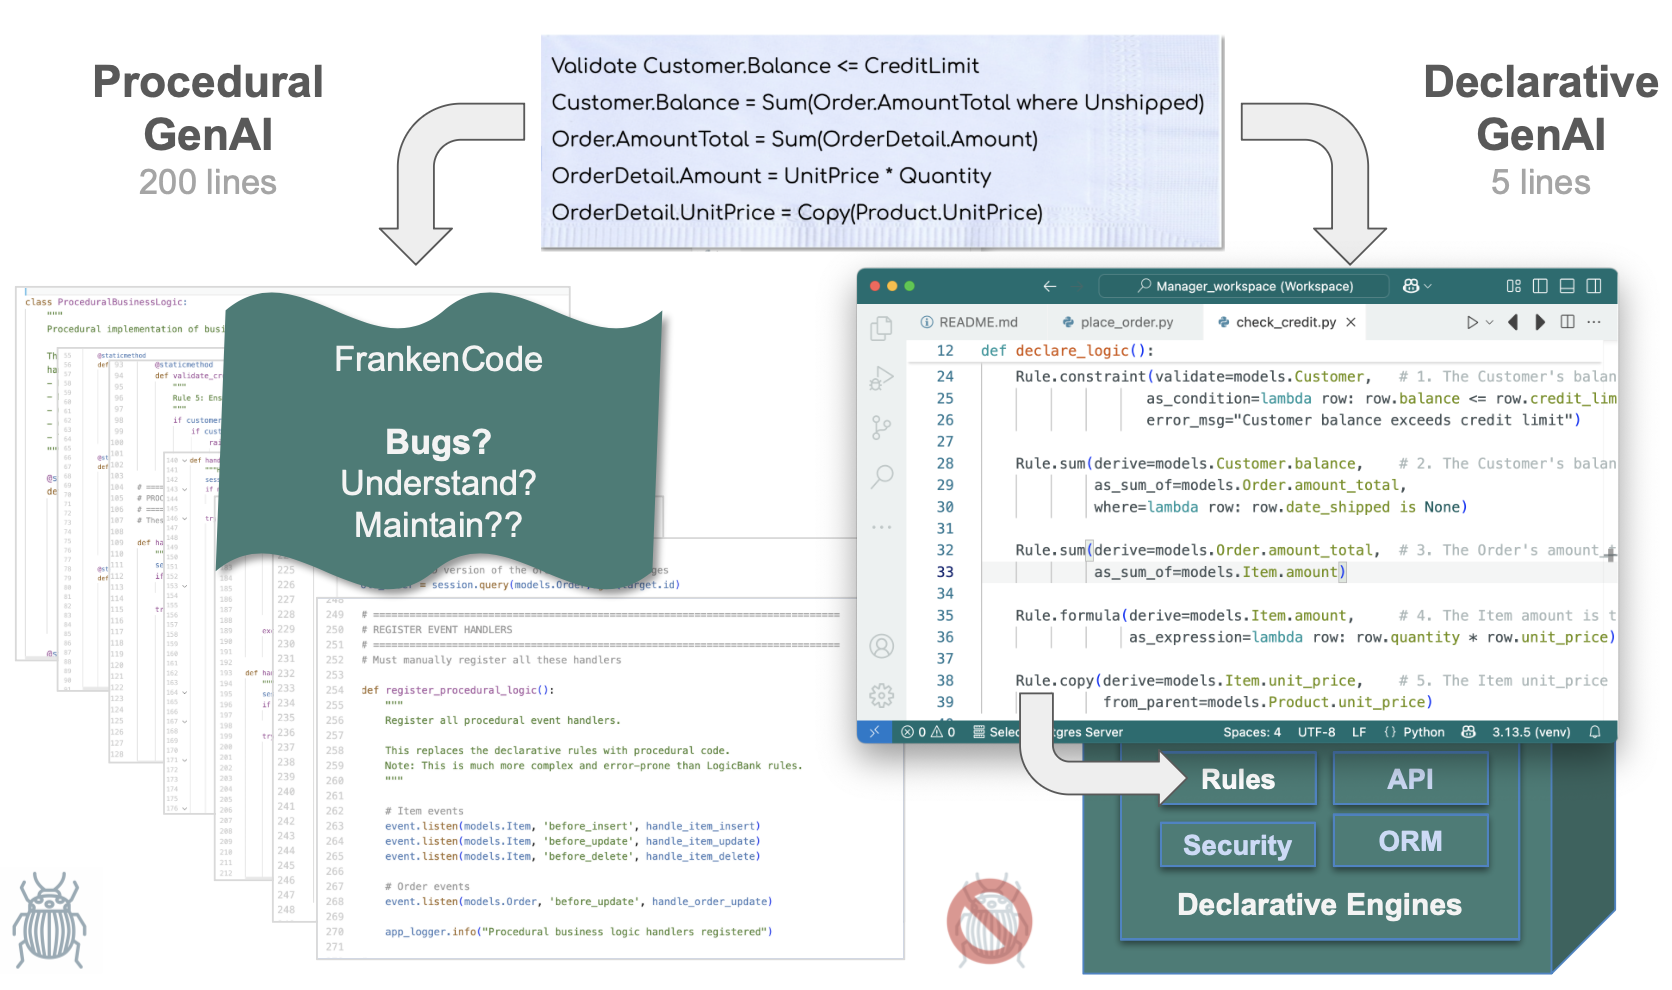Toggle the bottom panel layout button
This screenshot has height=990, width=1672.
coord(1567,286)
